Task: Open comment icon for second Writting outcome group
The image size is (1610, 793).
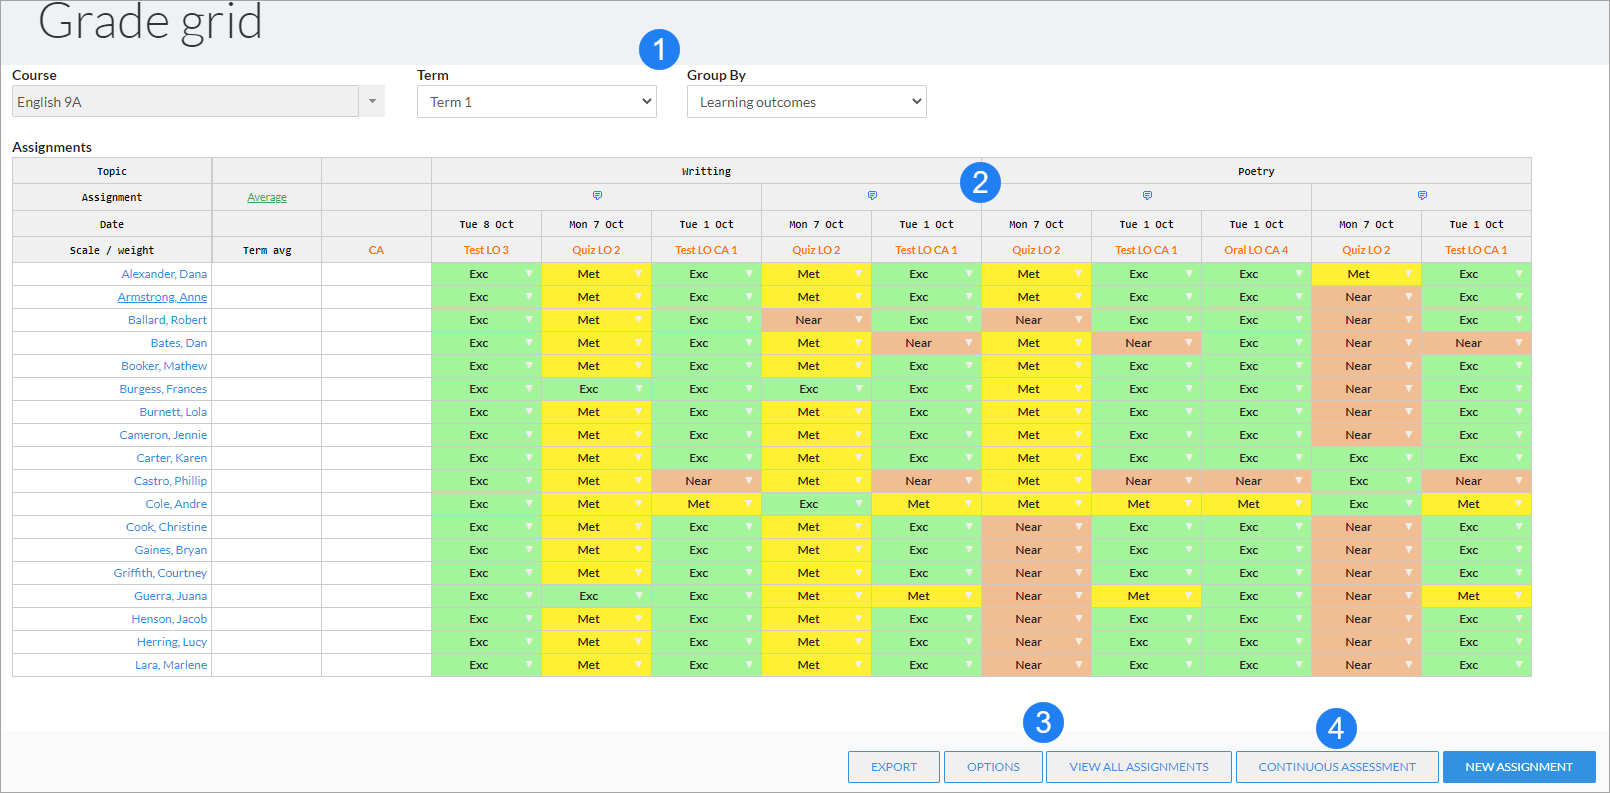Action: (x=872, y=196)
